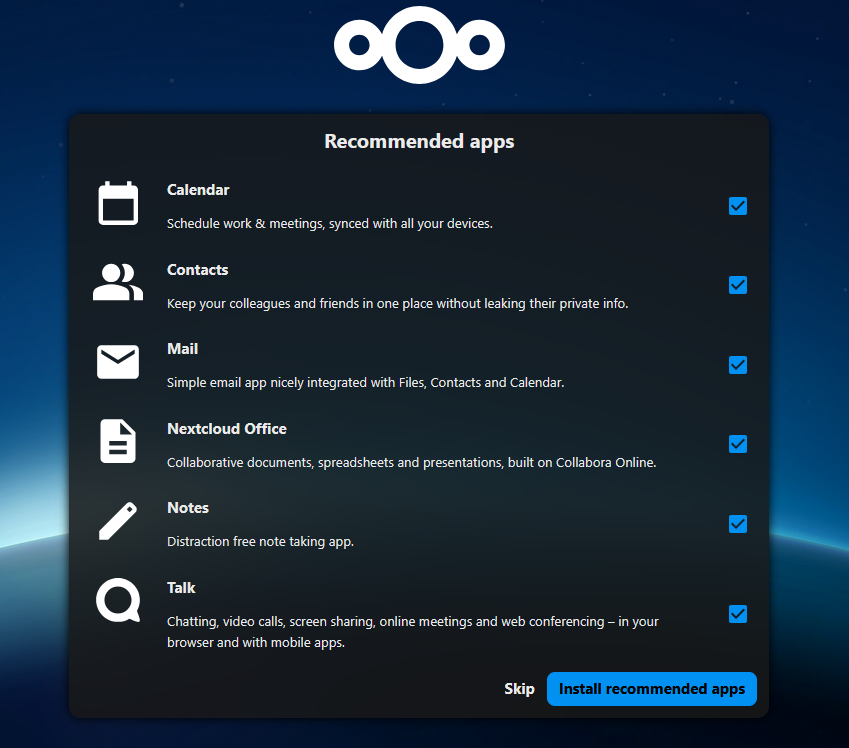The height and width of the screenshot is (748, 849).
Task: Click the Nextcloud Office document icon
Action: pyautogui.click(x=118, y=441)
